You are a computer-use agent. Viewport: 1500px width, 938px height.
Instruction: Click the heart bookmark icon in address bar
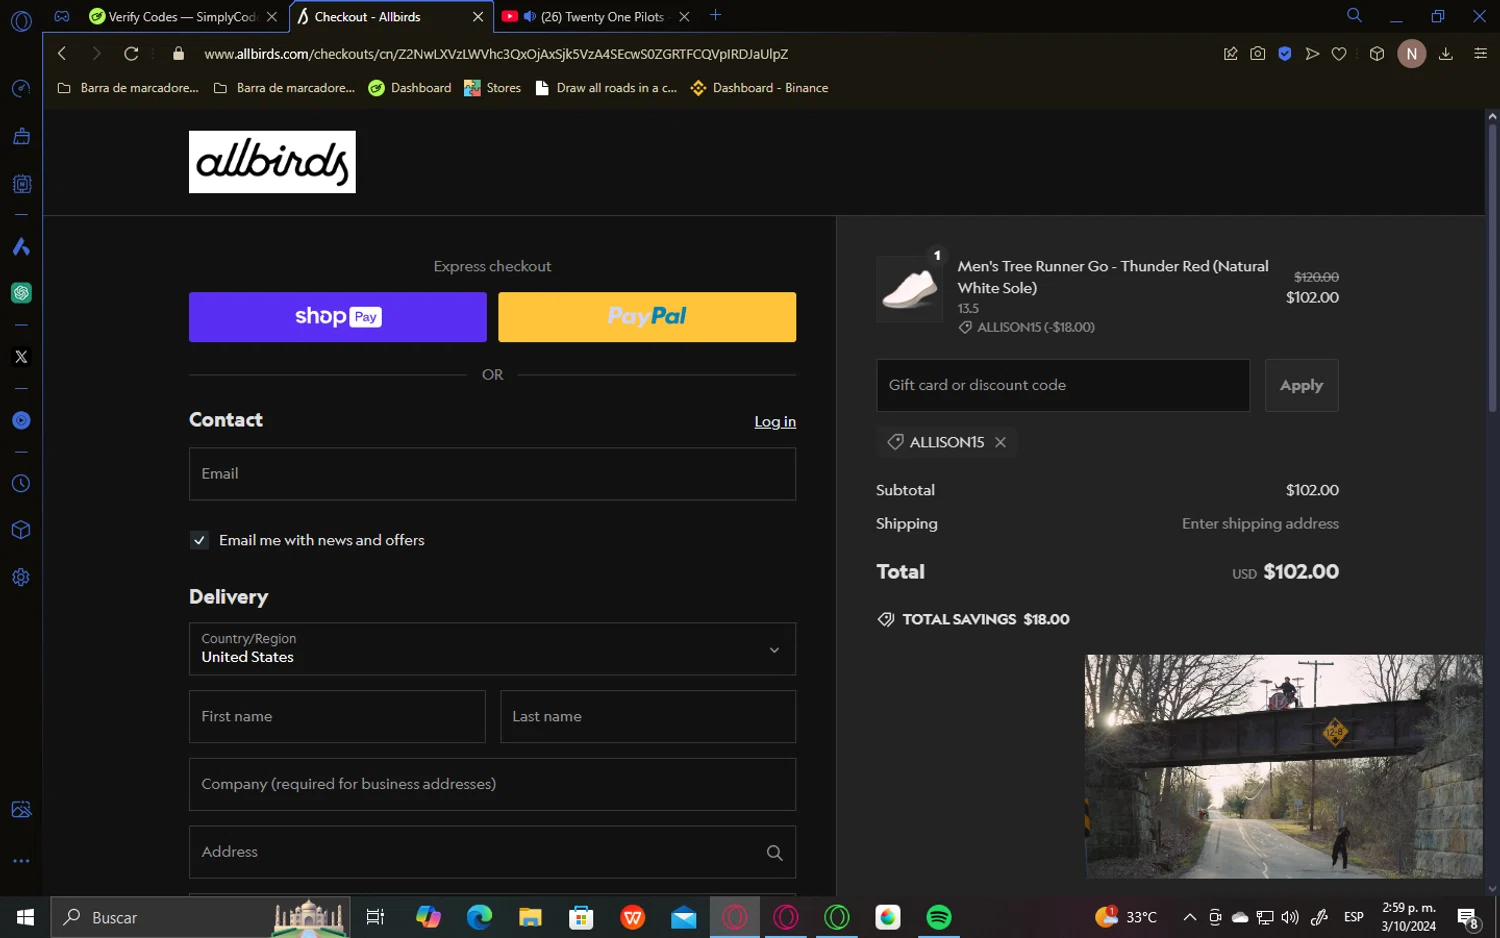[1339, 54]
